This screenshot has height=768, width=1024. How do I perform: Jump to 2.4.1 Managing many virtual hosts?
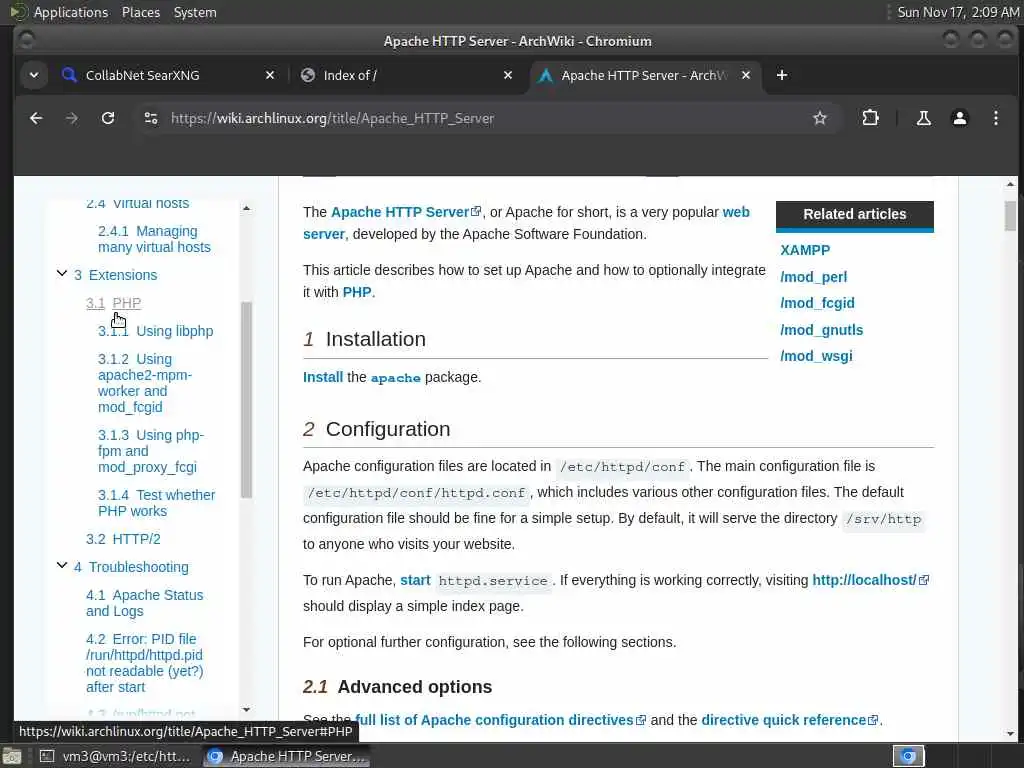coord(154,239)
